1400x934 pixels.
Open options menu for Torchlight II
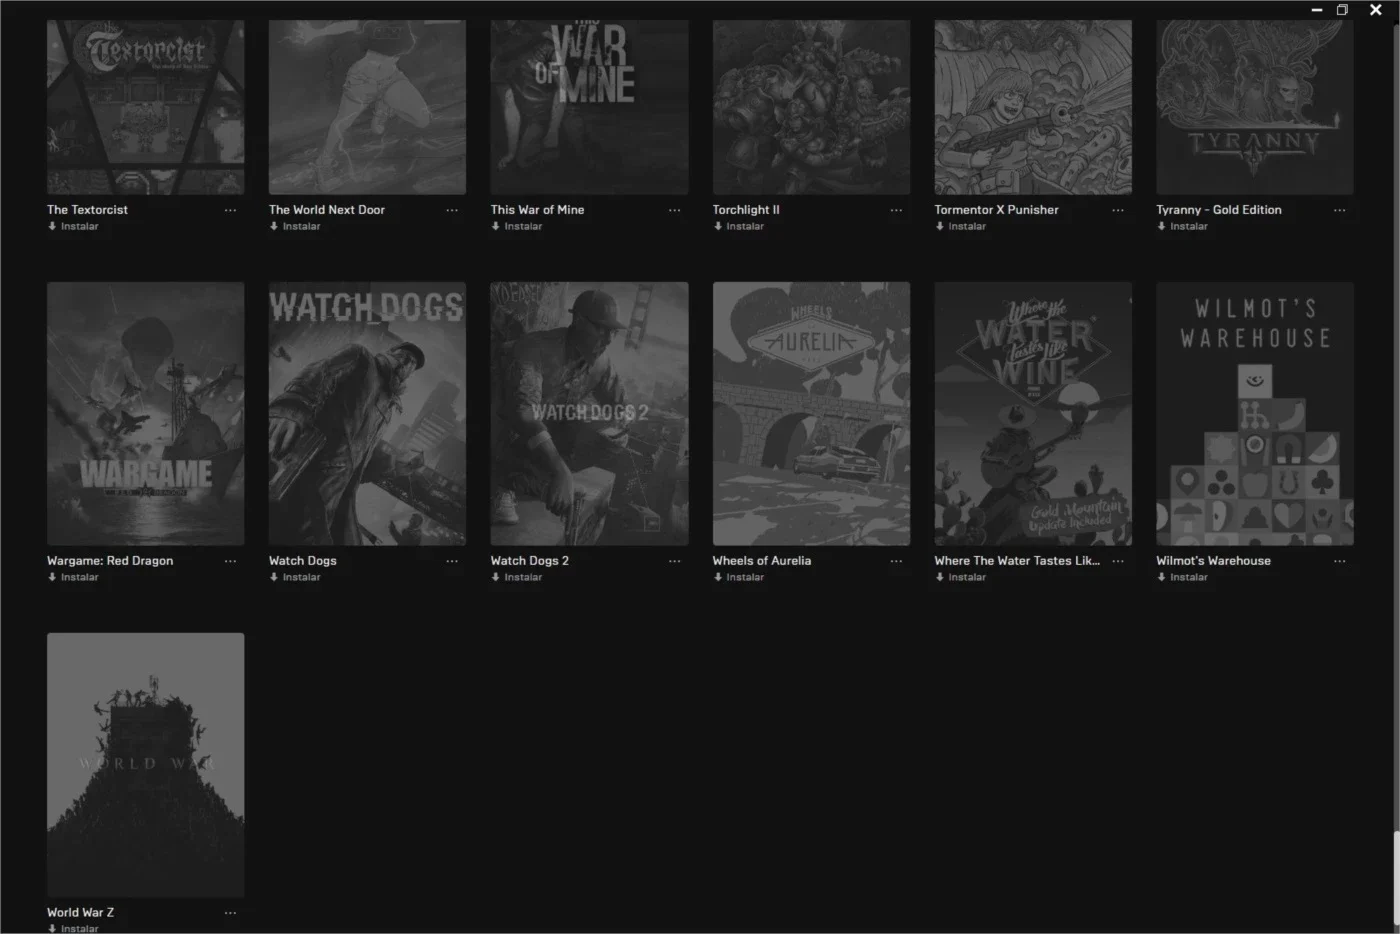coord(896,210)
